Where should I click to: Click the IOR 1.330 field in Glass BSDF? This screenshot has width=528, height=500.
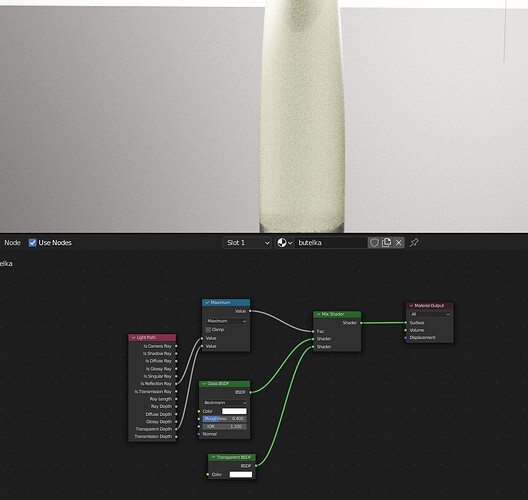225,426
